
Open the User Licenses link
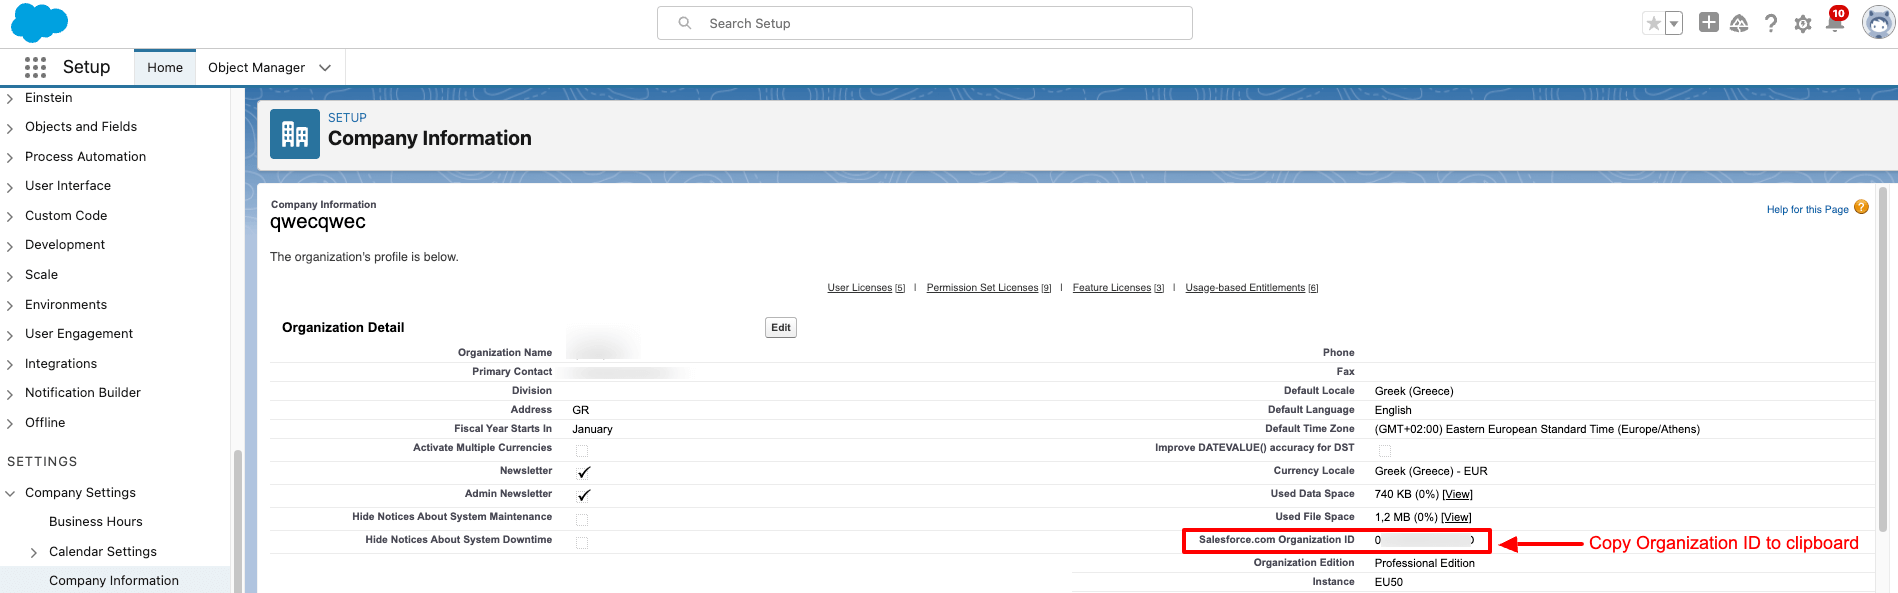pos(860,288)
